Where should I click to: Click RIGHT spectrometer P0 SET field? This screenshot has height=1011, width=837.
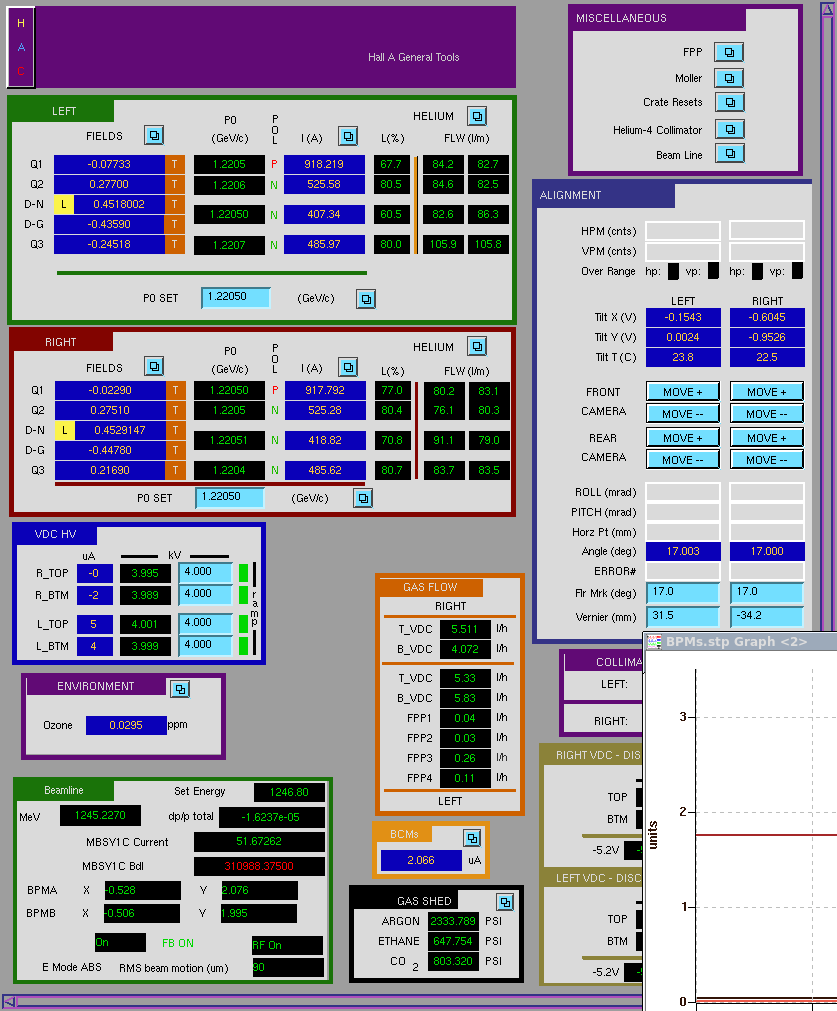pyautogui.click(x=230, y=497)
